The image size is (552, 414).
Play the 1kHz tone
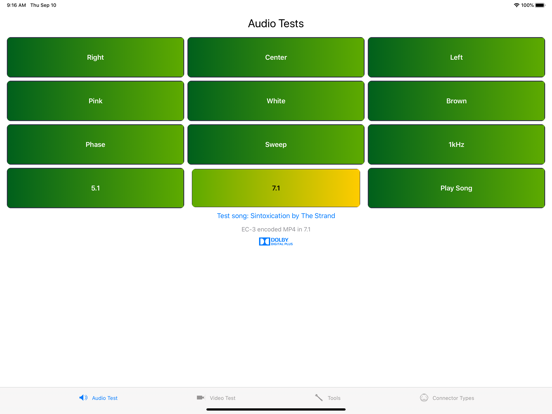(456, 145)
